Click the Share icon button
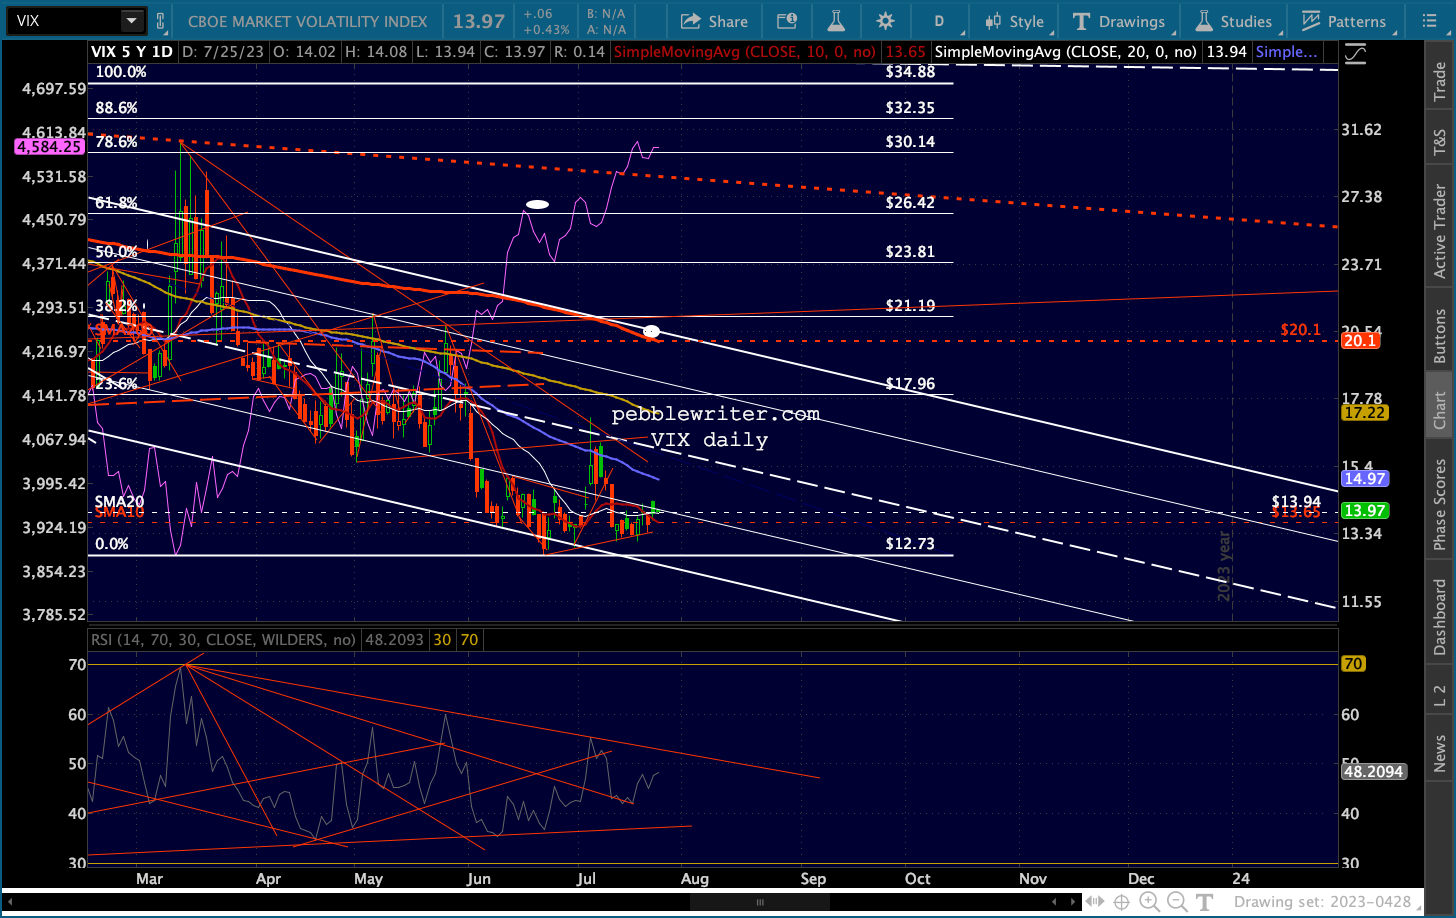This screenshot has height=918, width=1456. (714, 21)
